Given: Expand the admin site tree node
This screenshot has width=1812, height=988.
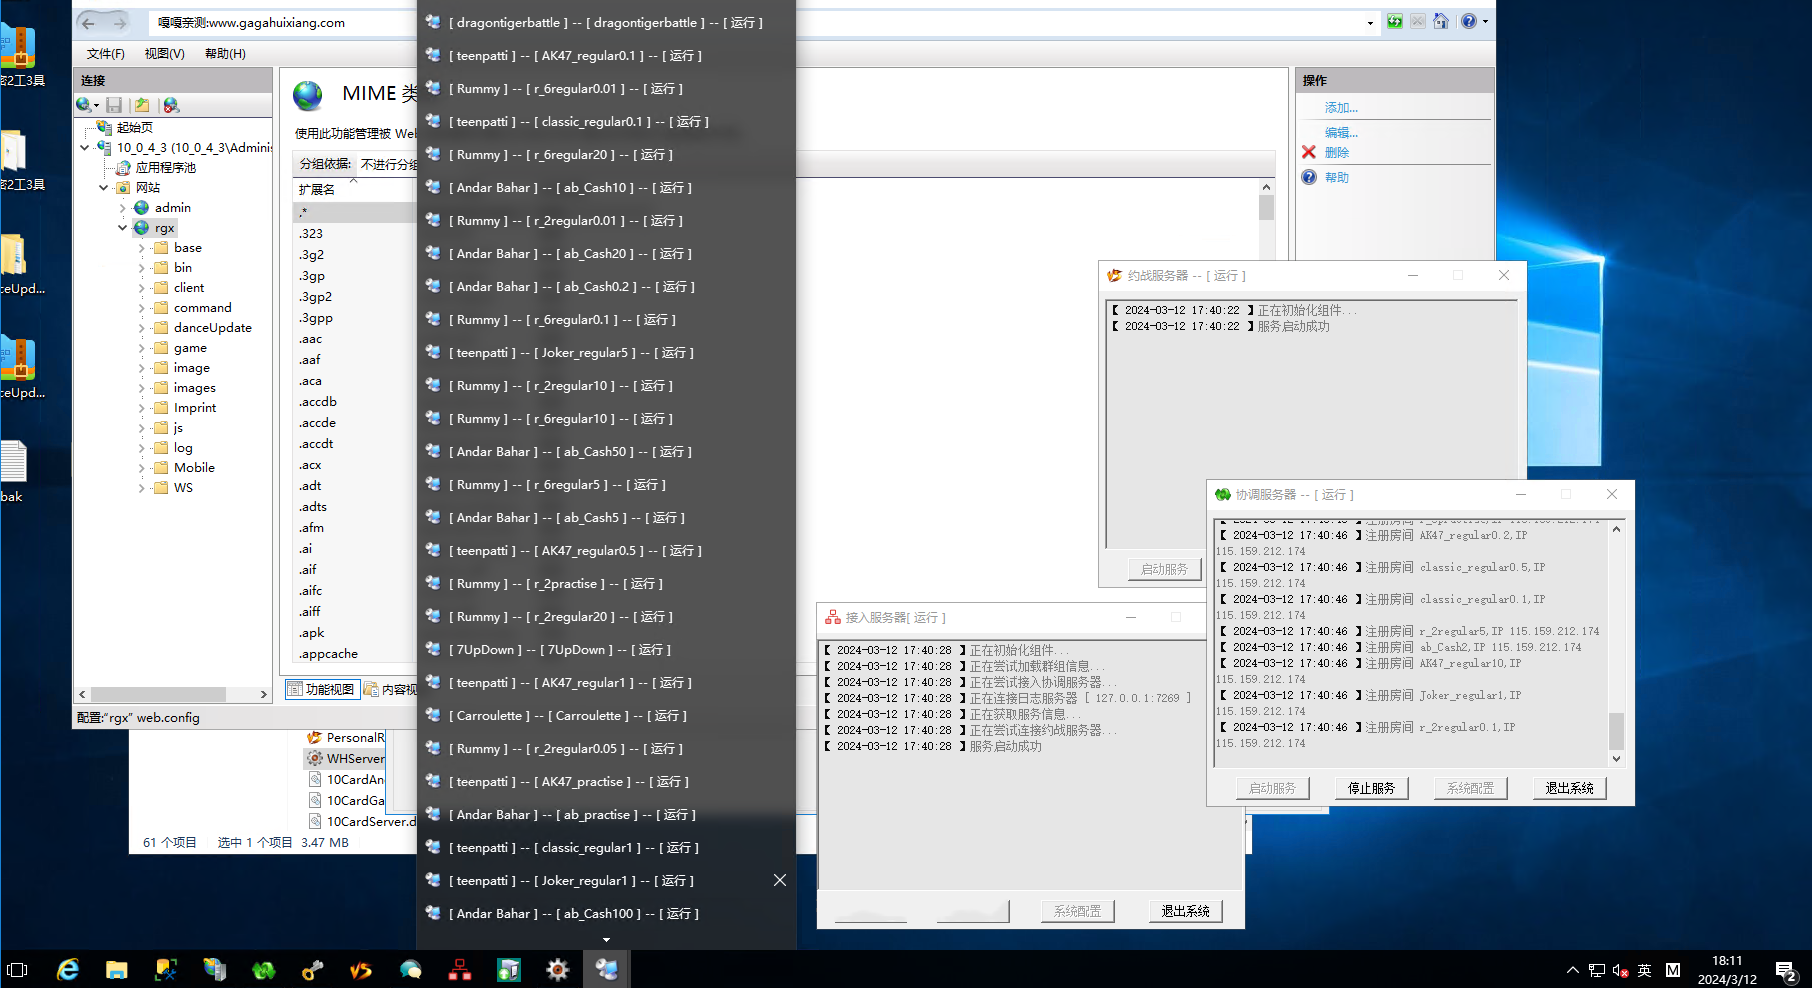Looking at the screenshot, I should pyautogui.click(x=123, y=208).
